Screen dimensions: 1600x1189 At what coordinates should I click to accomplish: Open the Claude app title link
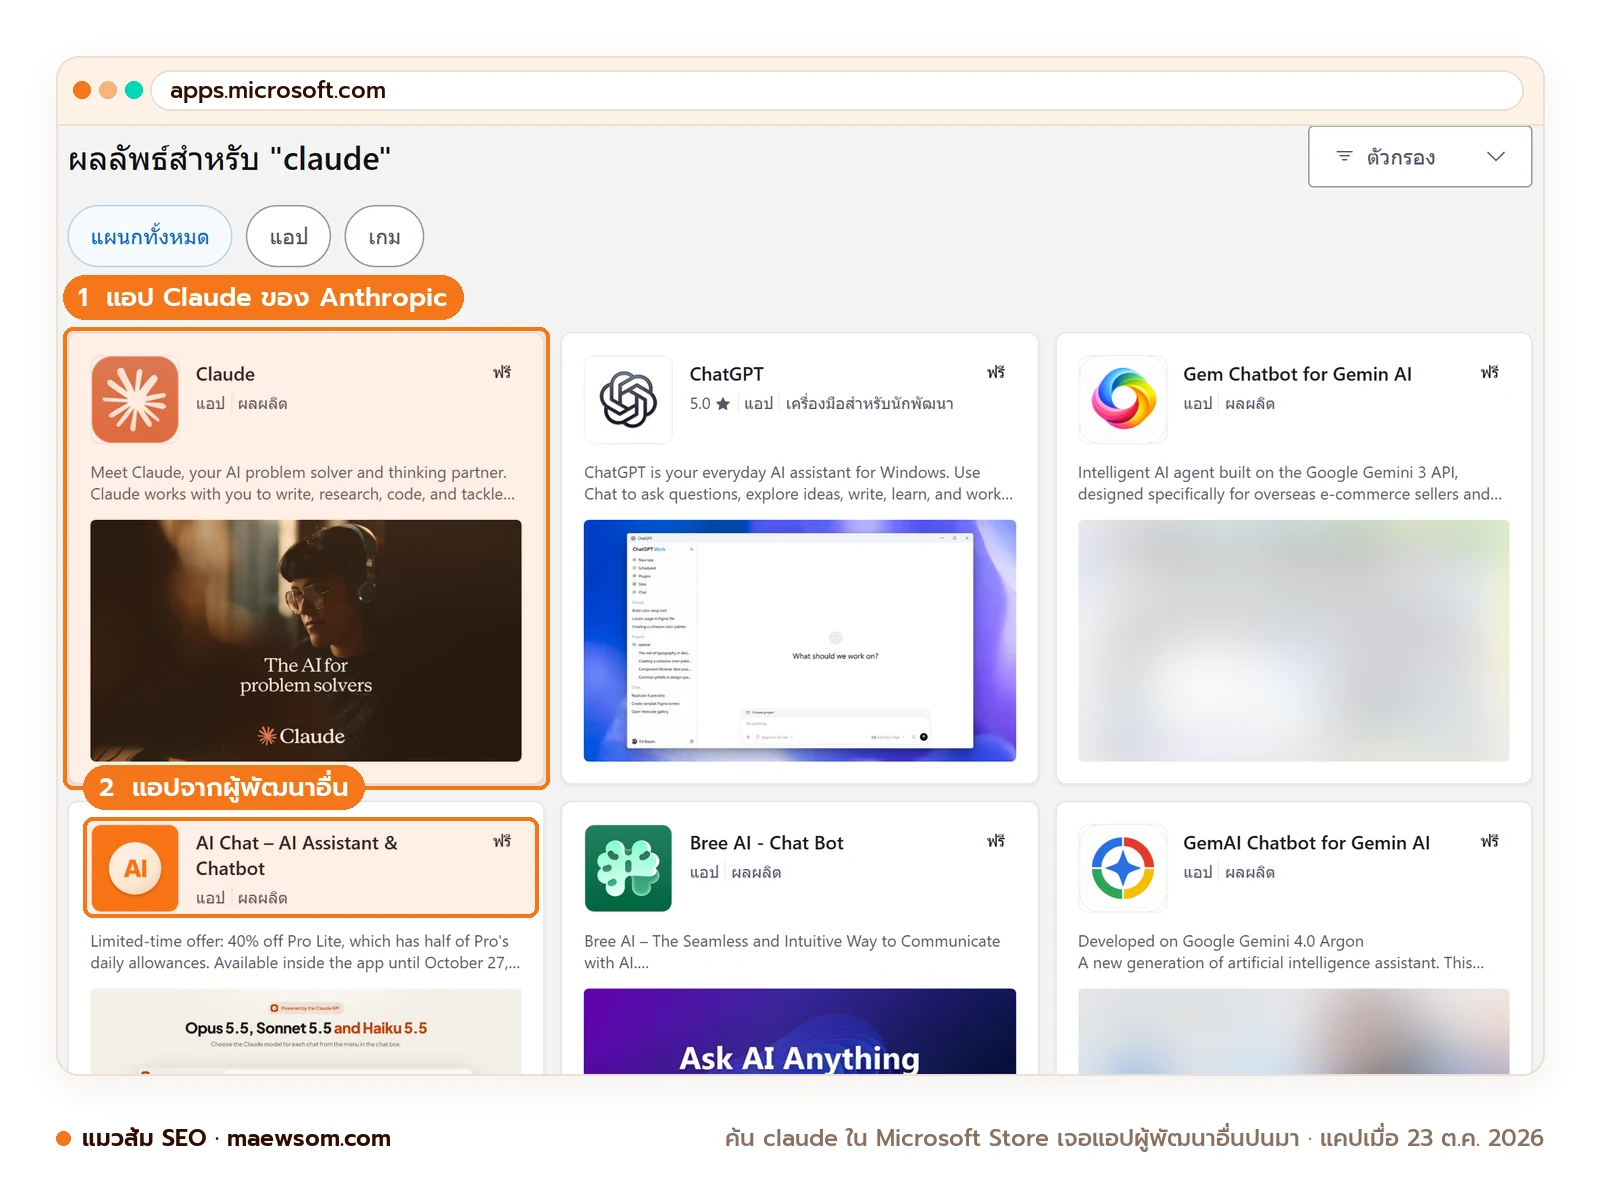point(225,374)
